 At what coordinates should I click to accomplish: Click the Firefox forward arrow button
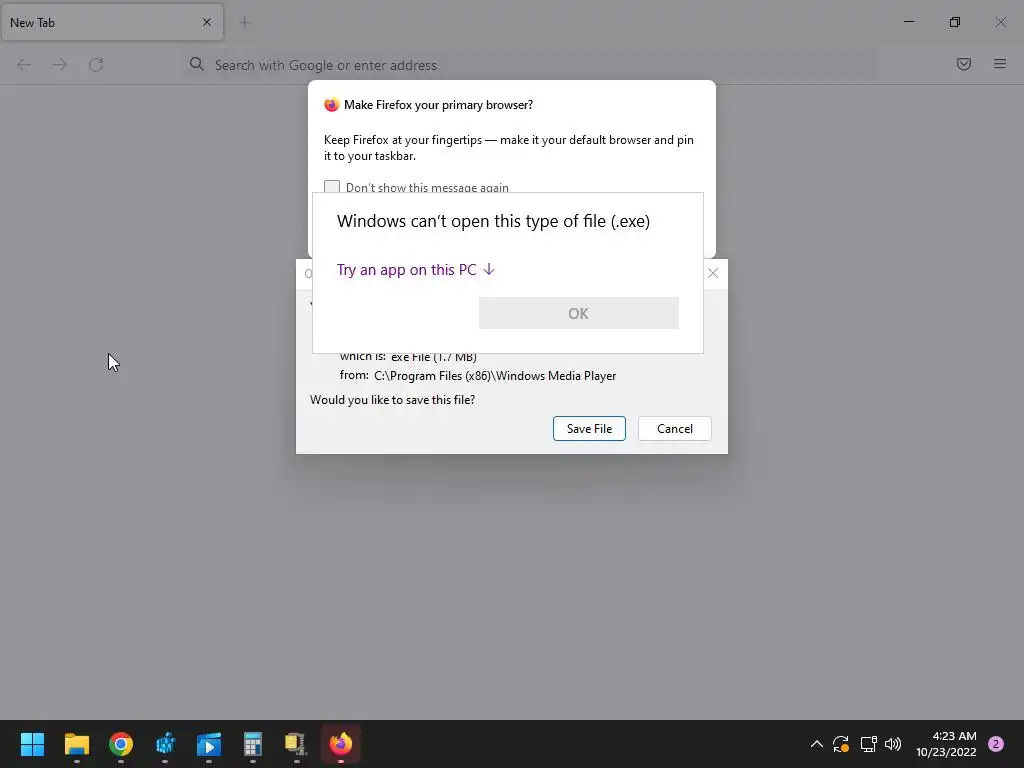(x=59, y=65)
